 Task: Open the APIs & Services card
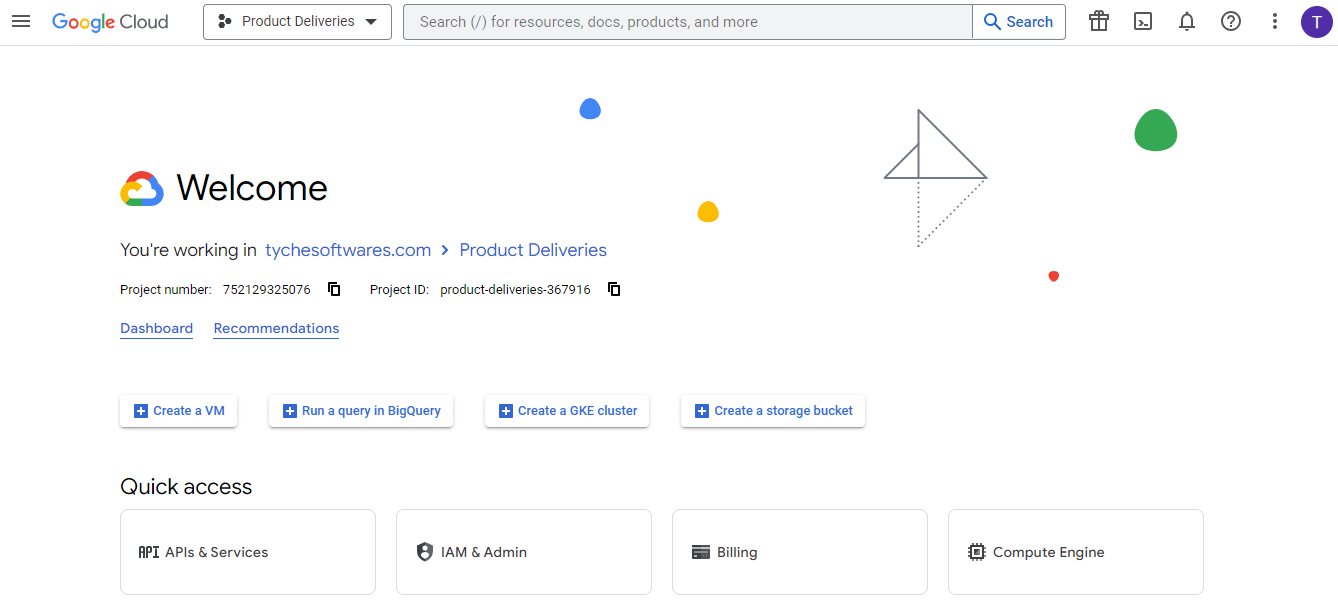(x=248, y=552)
